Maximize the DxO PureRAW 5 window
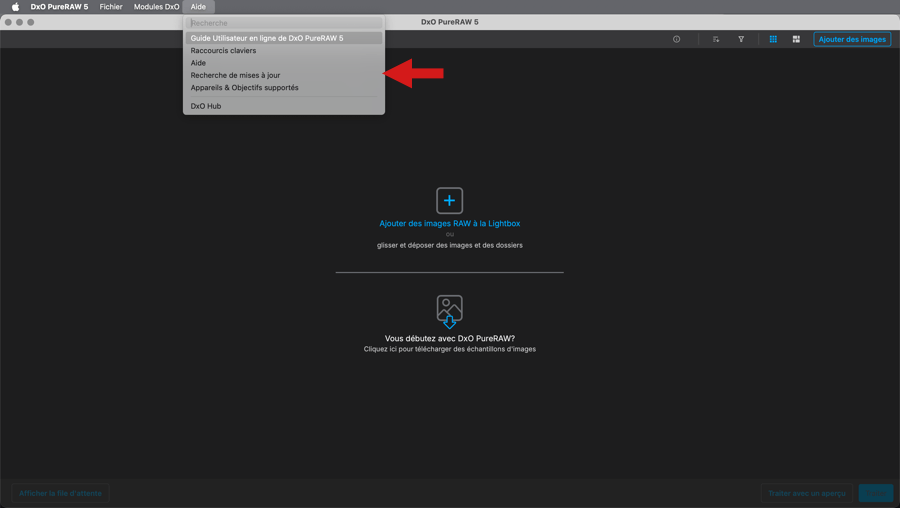900x508 pixels. (x=30, y=22)
